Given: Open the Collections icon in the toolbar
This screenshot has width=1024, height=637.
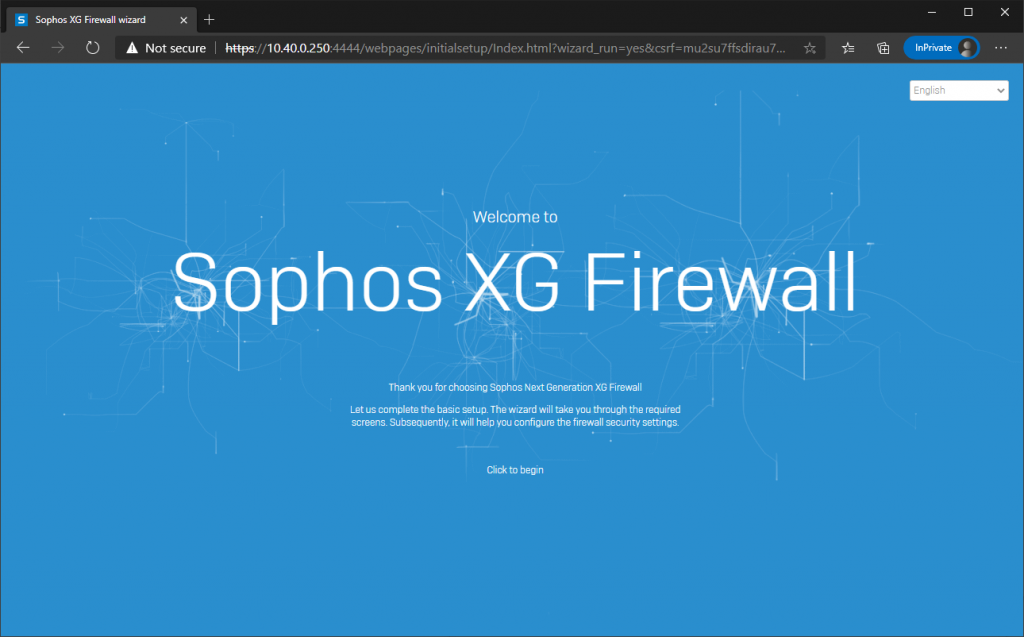Looking at the screenshot, I should coord(883,48).
